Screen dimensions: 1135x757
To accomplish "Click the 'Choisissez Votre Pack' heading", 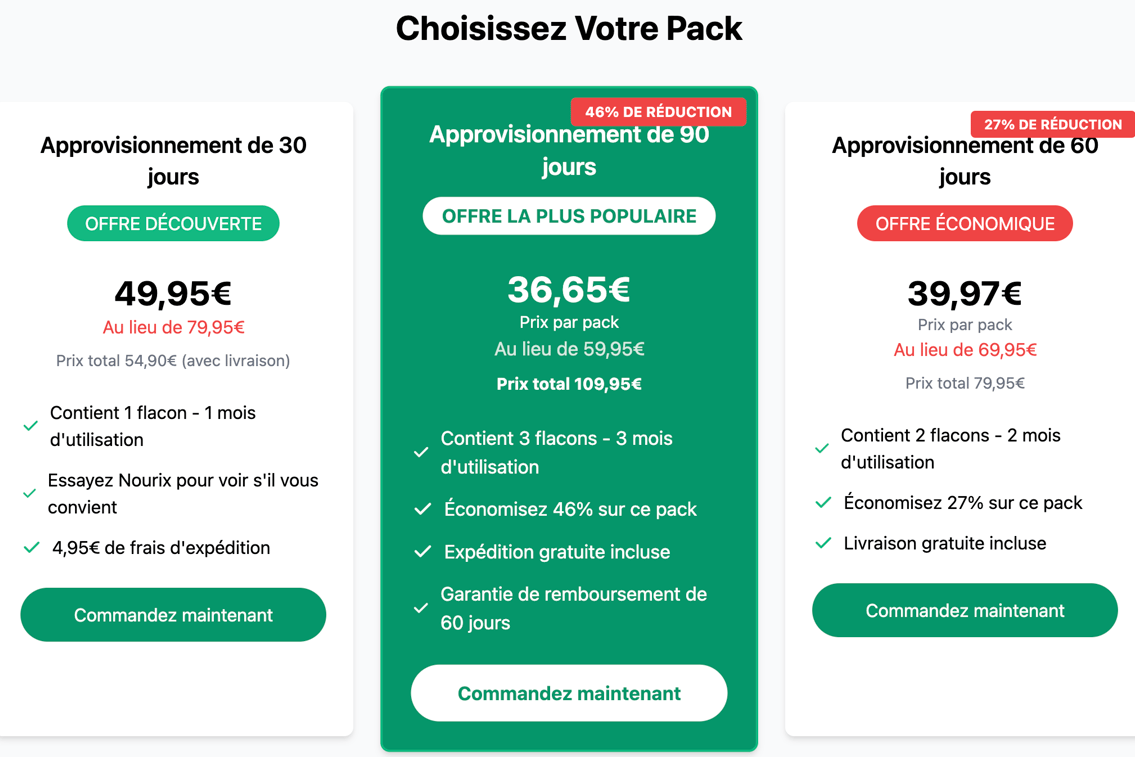I will click(569, 29).
